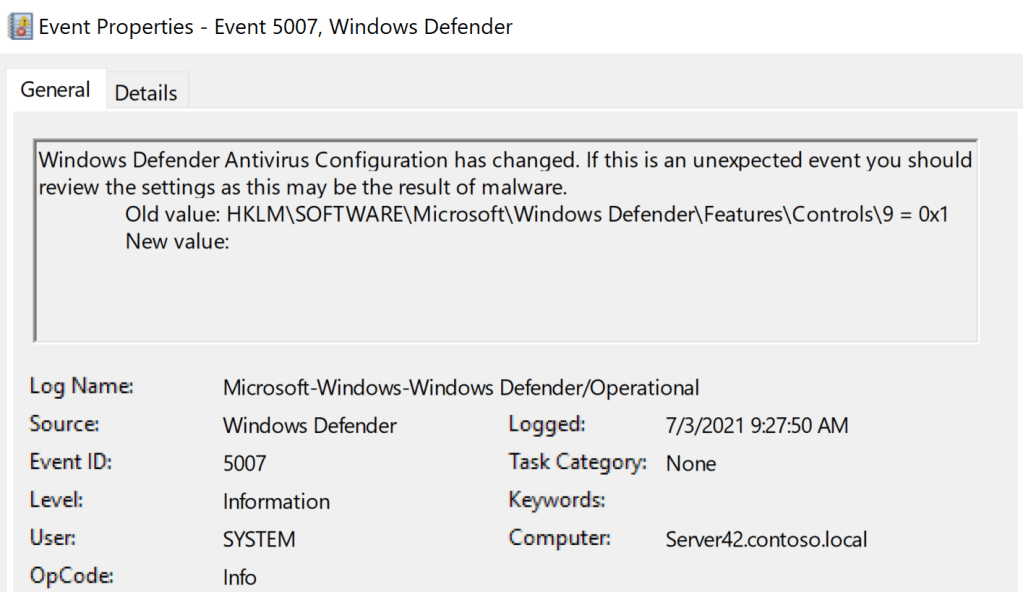Click the 'Log Name:' label
Image resolution: width=1023 pixels, height=592 pixels.
point(82,387)
